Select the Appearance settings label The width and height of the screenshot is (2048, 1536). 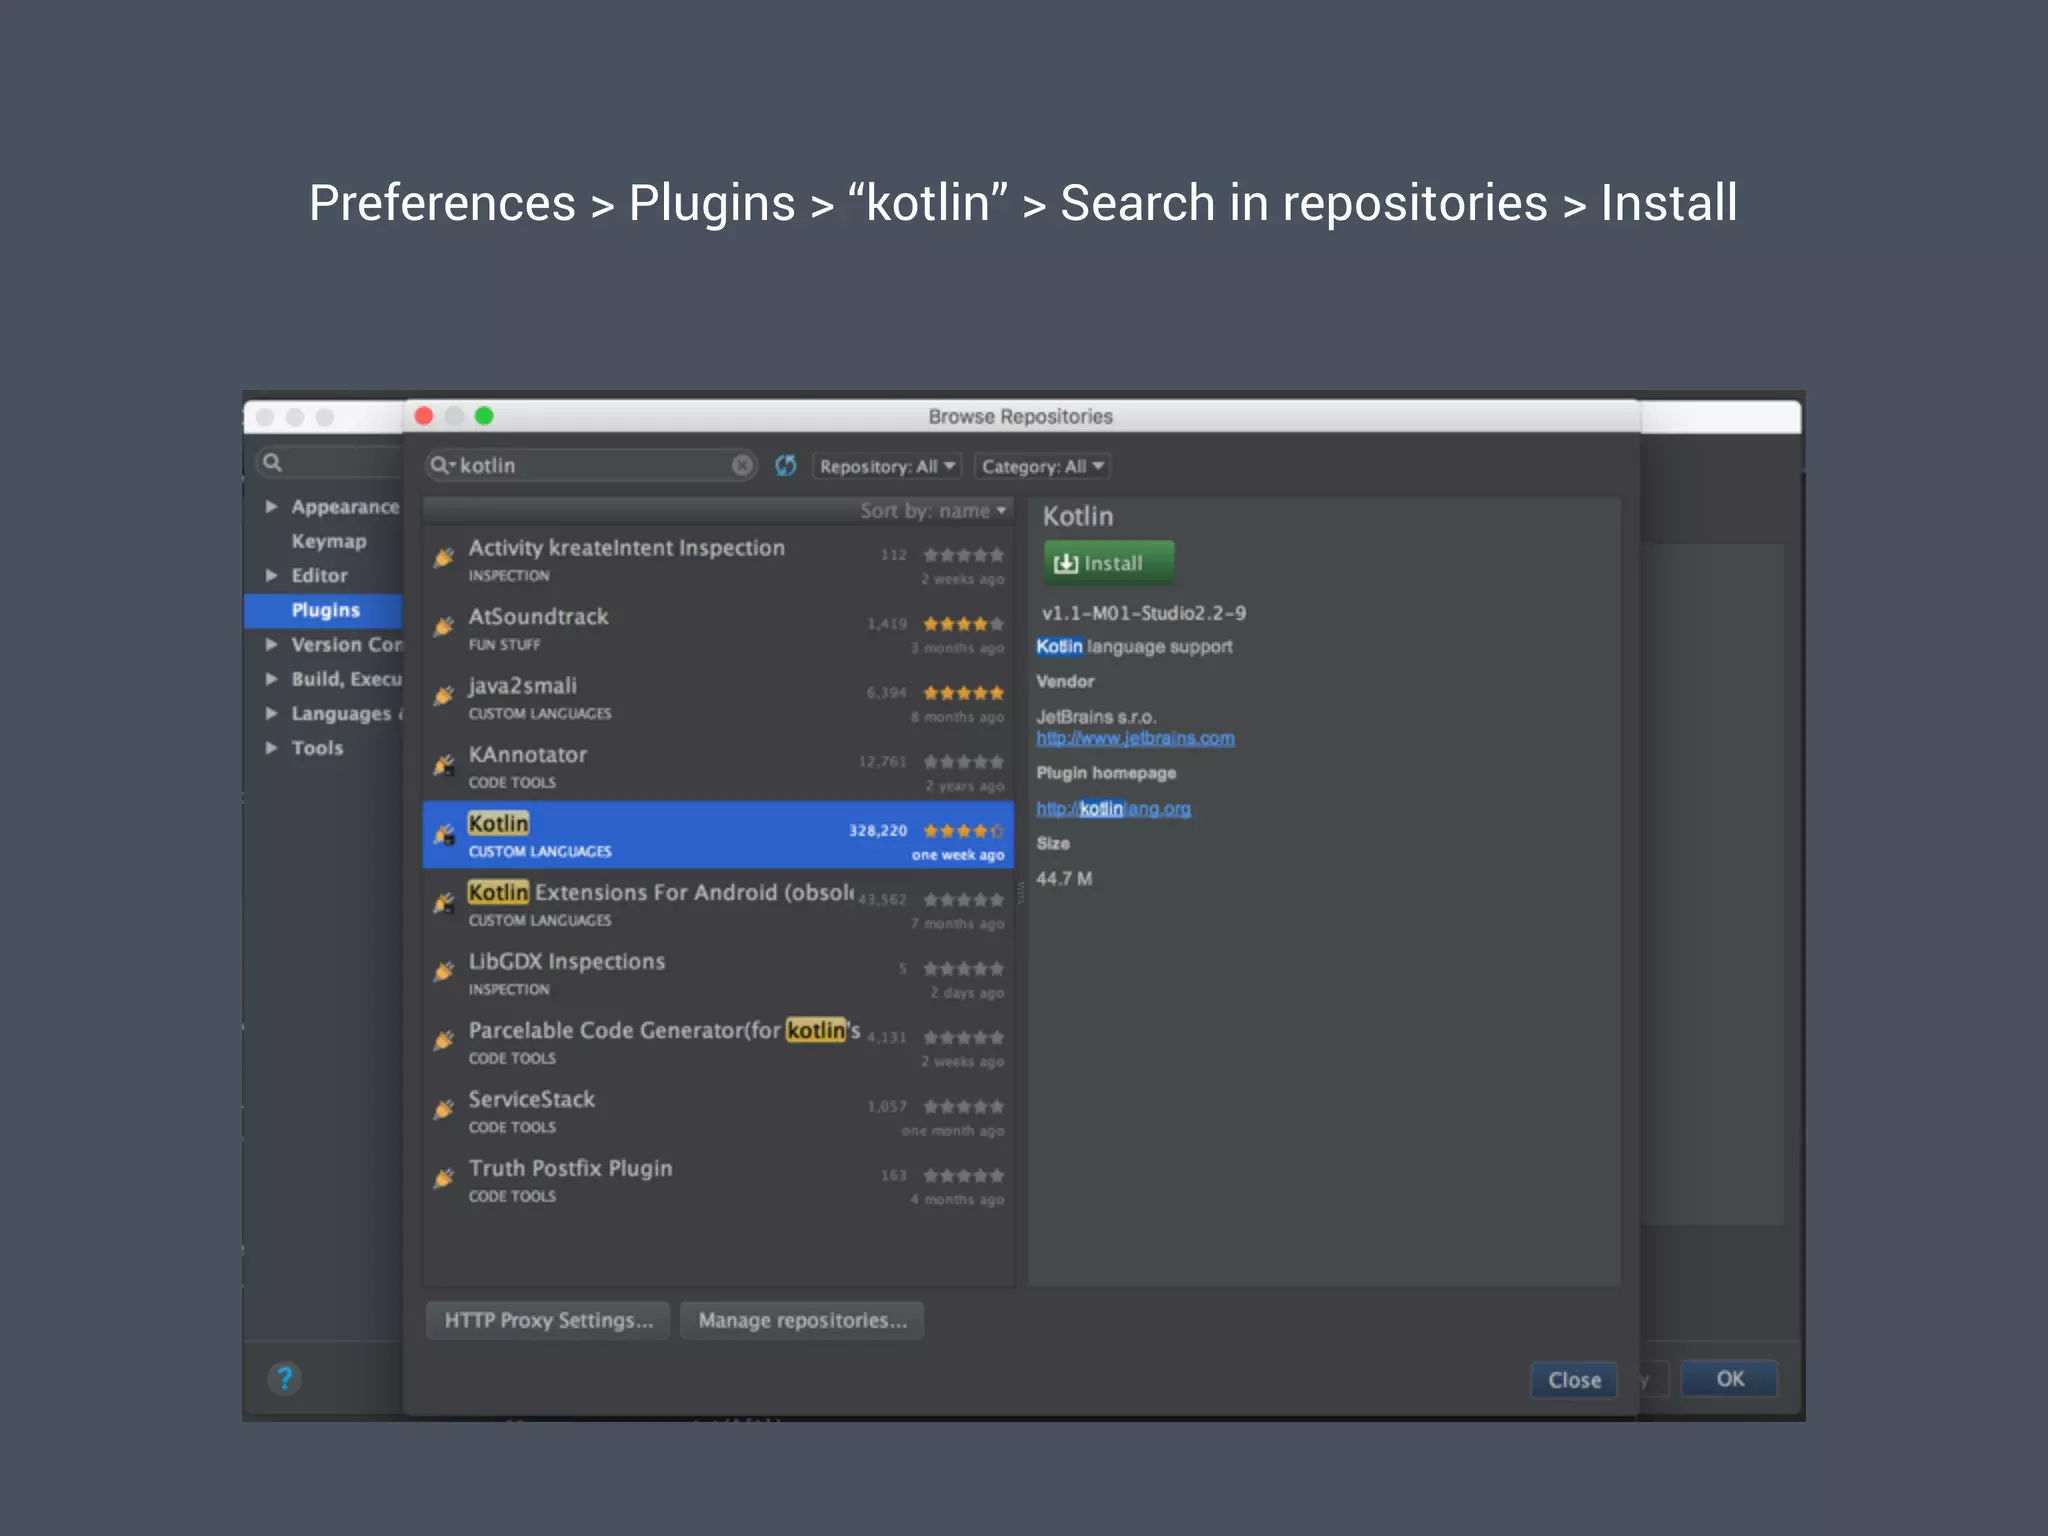345,507
